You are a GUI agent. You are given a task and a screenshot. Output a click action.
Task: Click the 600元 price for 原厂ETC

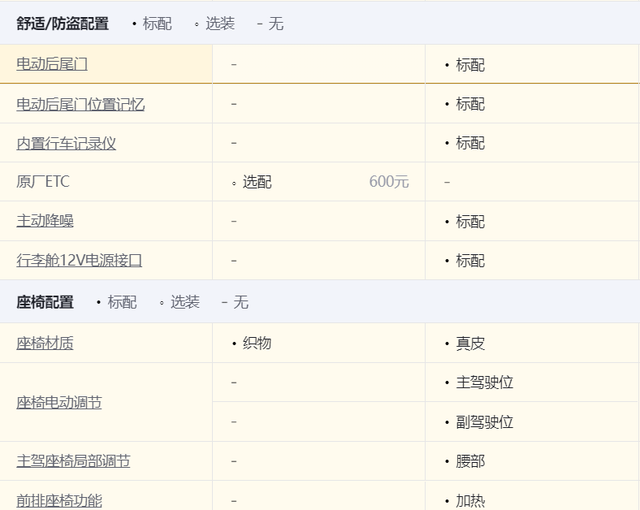tap(389, 182)
